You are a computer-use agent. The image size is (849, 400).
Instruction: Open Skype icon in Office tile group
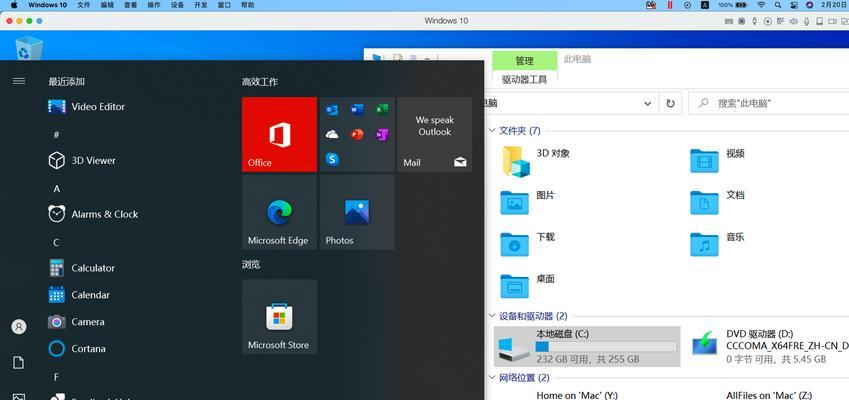(332, 159)
